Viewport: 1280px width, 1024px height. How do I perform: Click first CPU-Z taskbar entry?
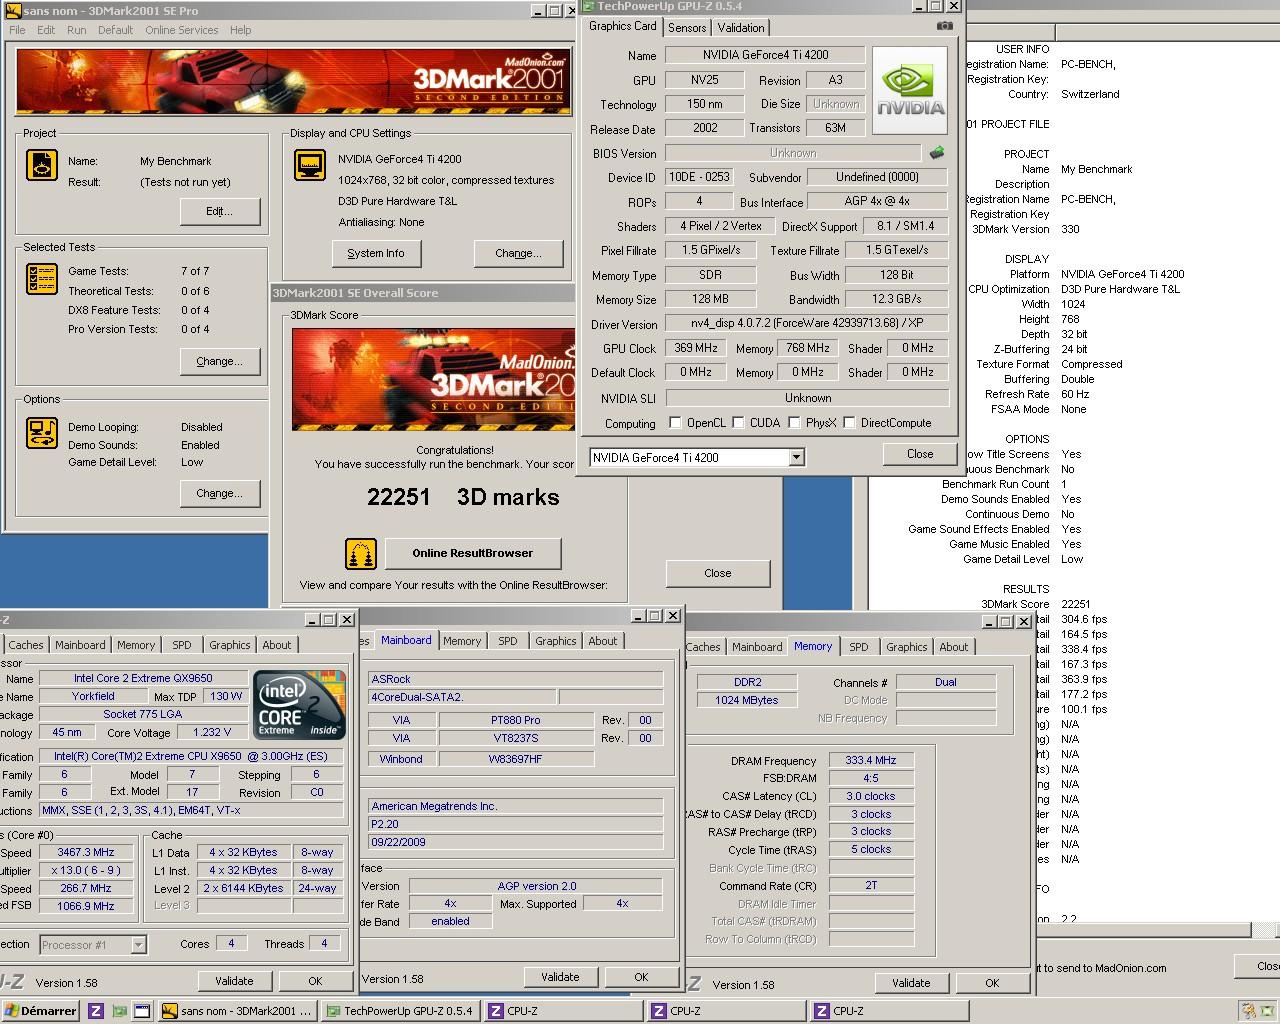point(563,1011)
